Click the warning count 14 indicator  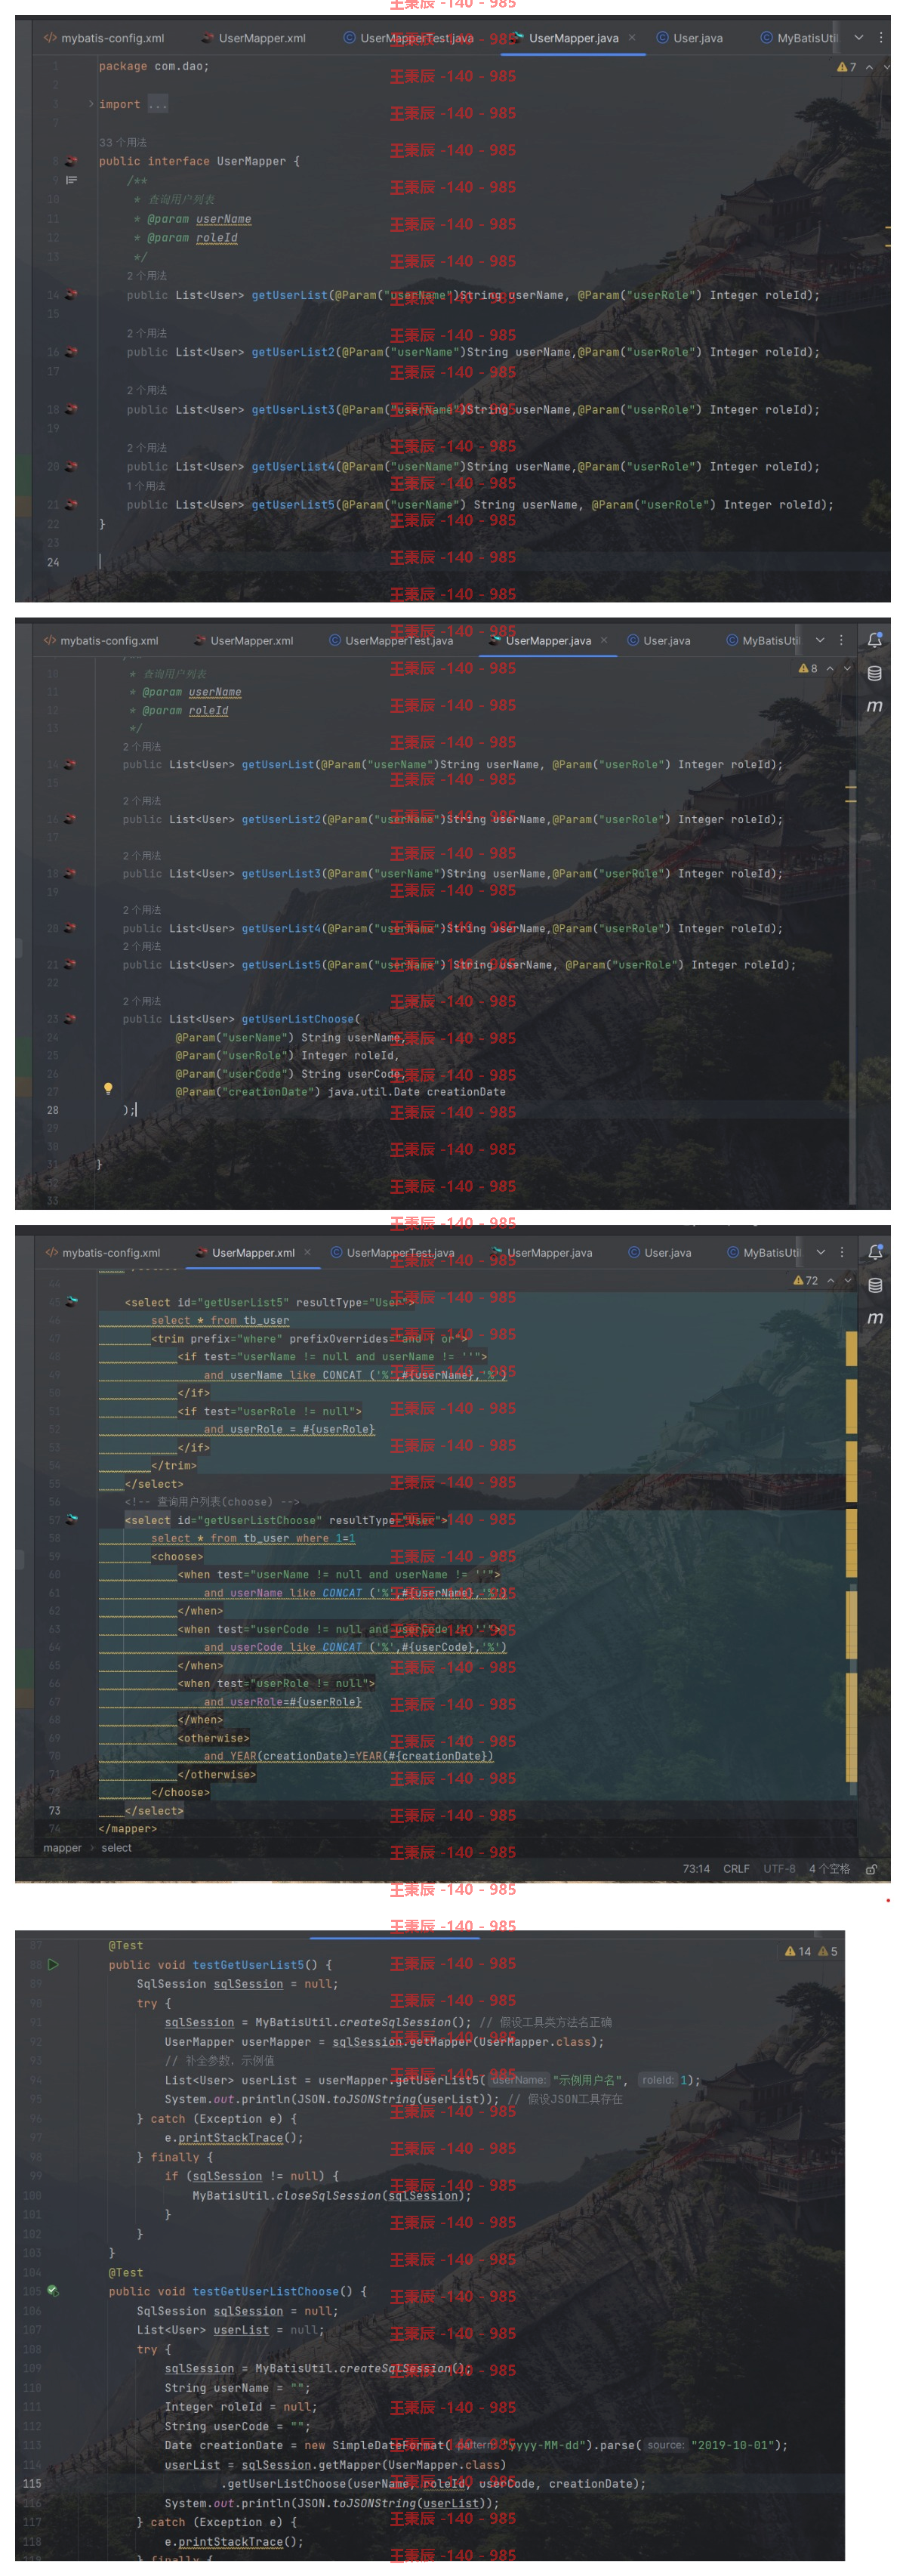pyautogui.click(x=798, y=1952)
